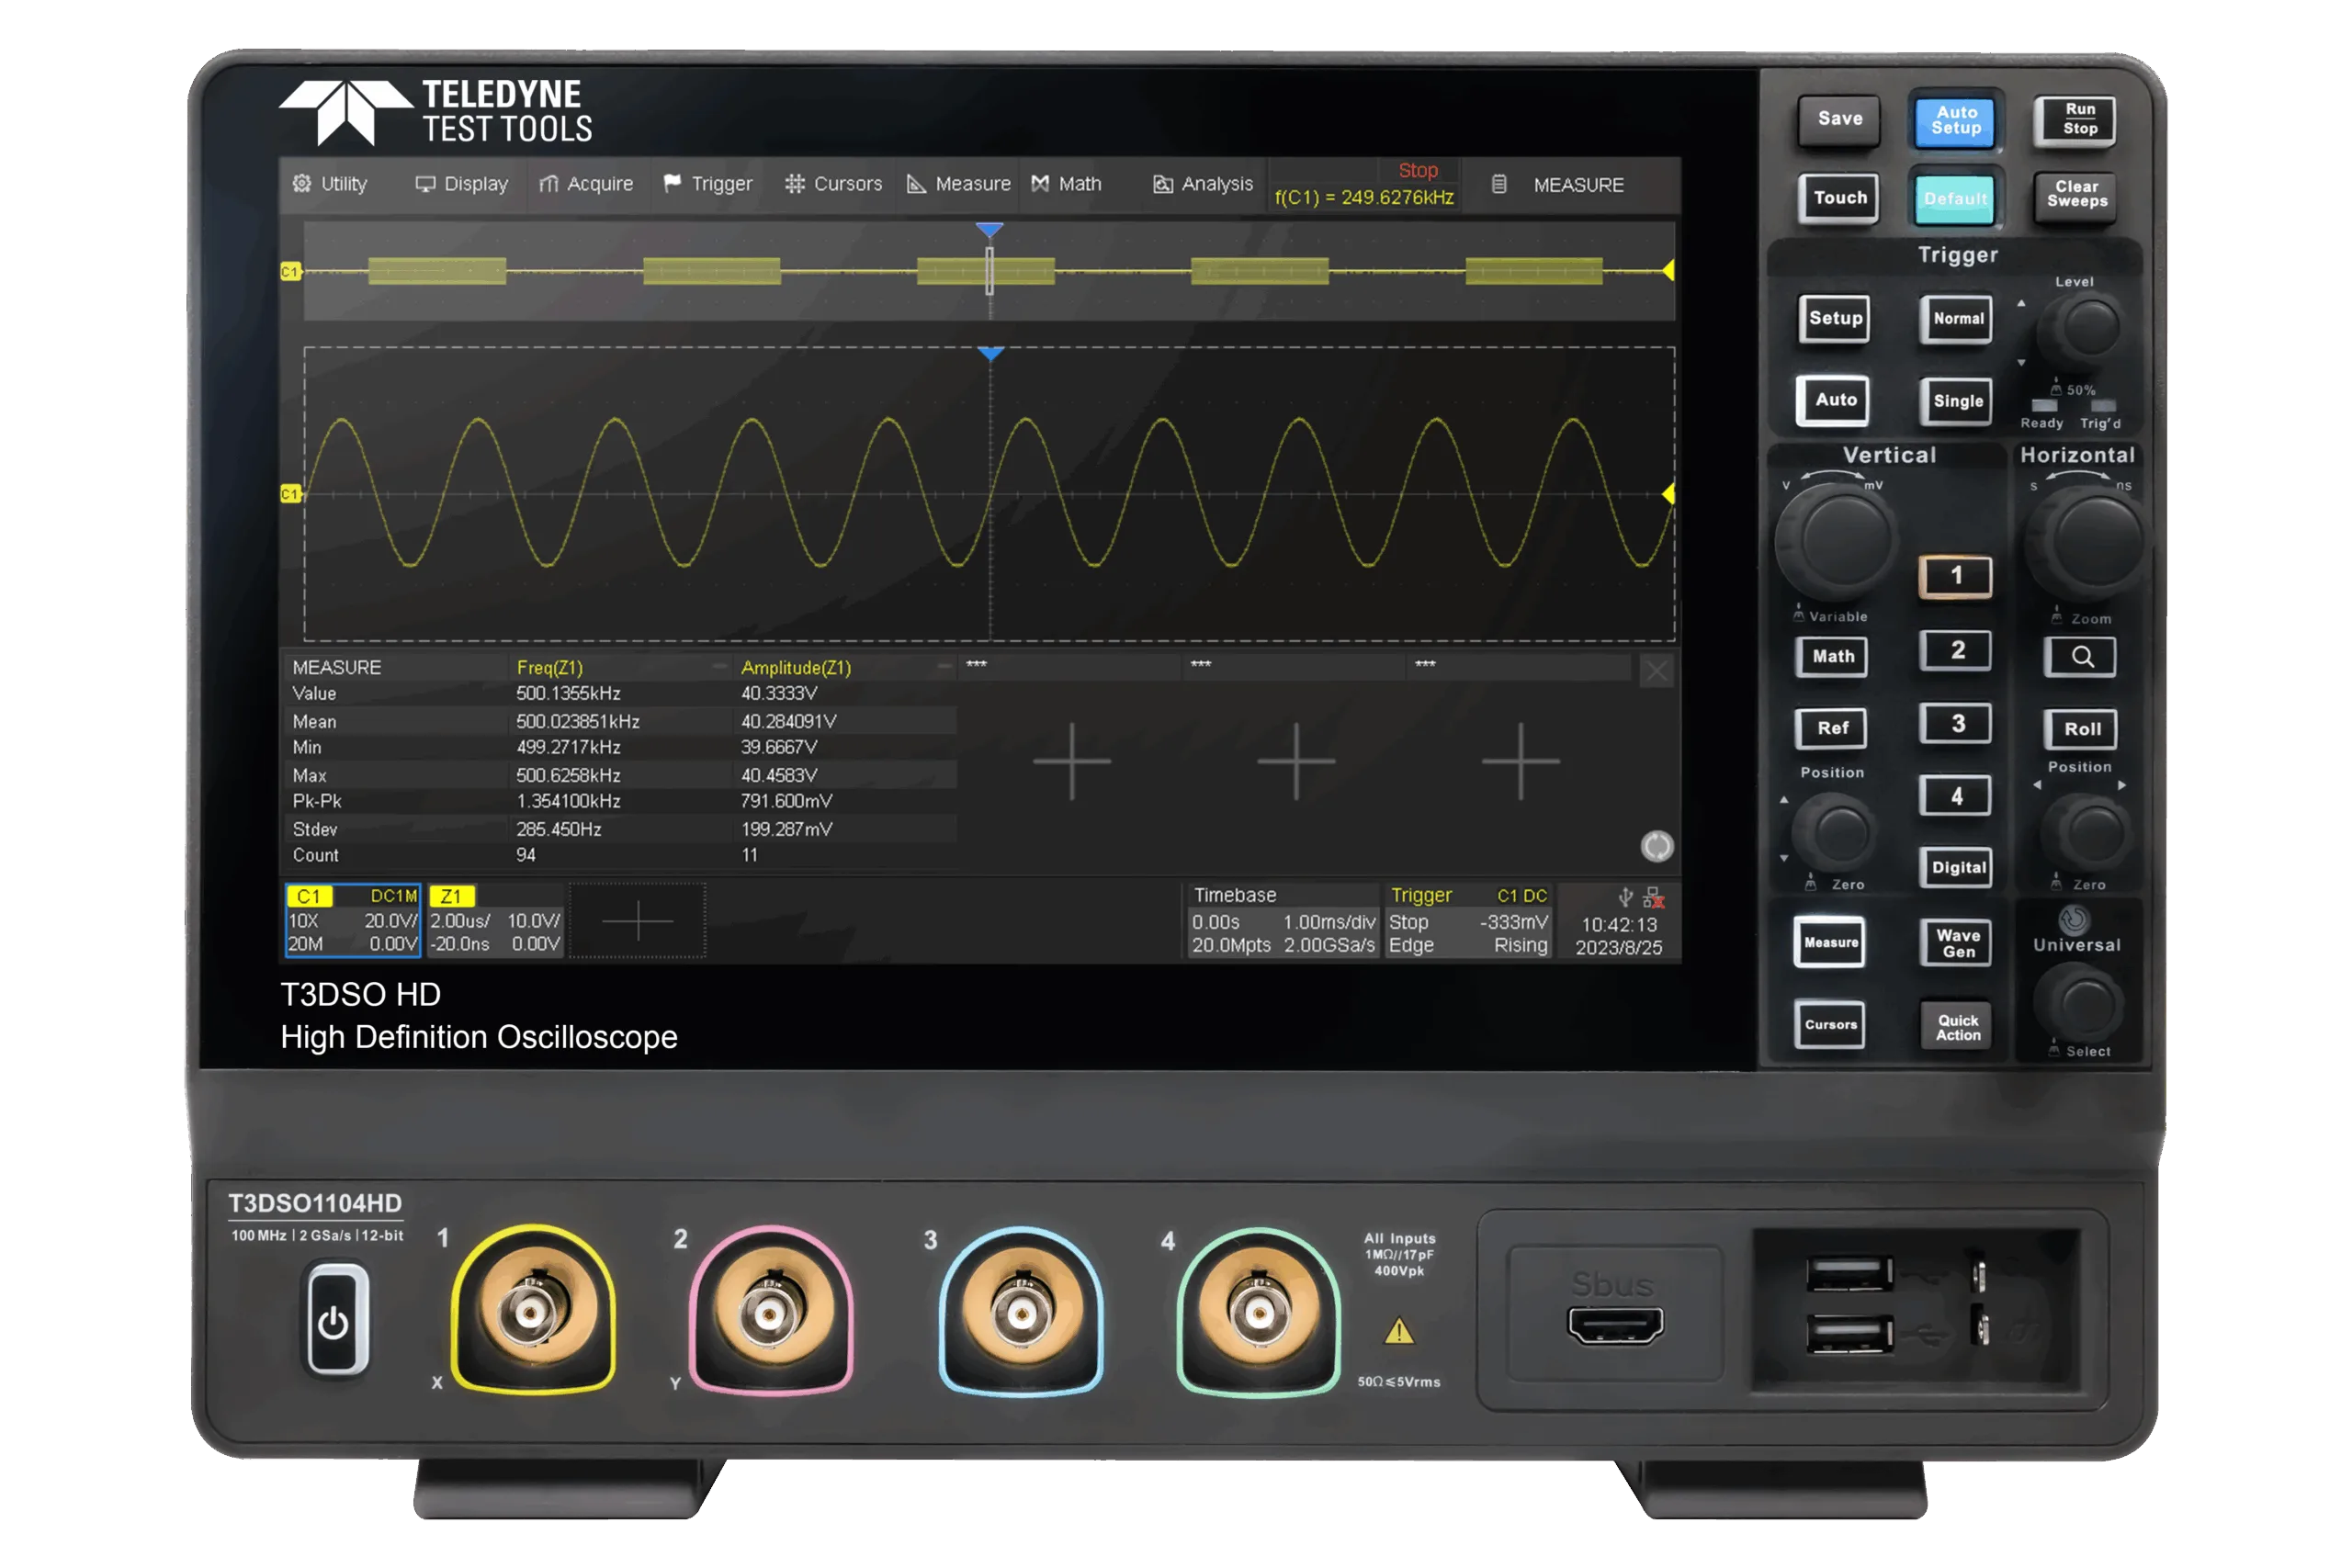Screen dimensions: 2352x1568
Task: Open the Math menu
Action: pyautogui.click(x=1067, y=184)
